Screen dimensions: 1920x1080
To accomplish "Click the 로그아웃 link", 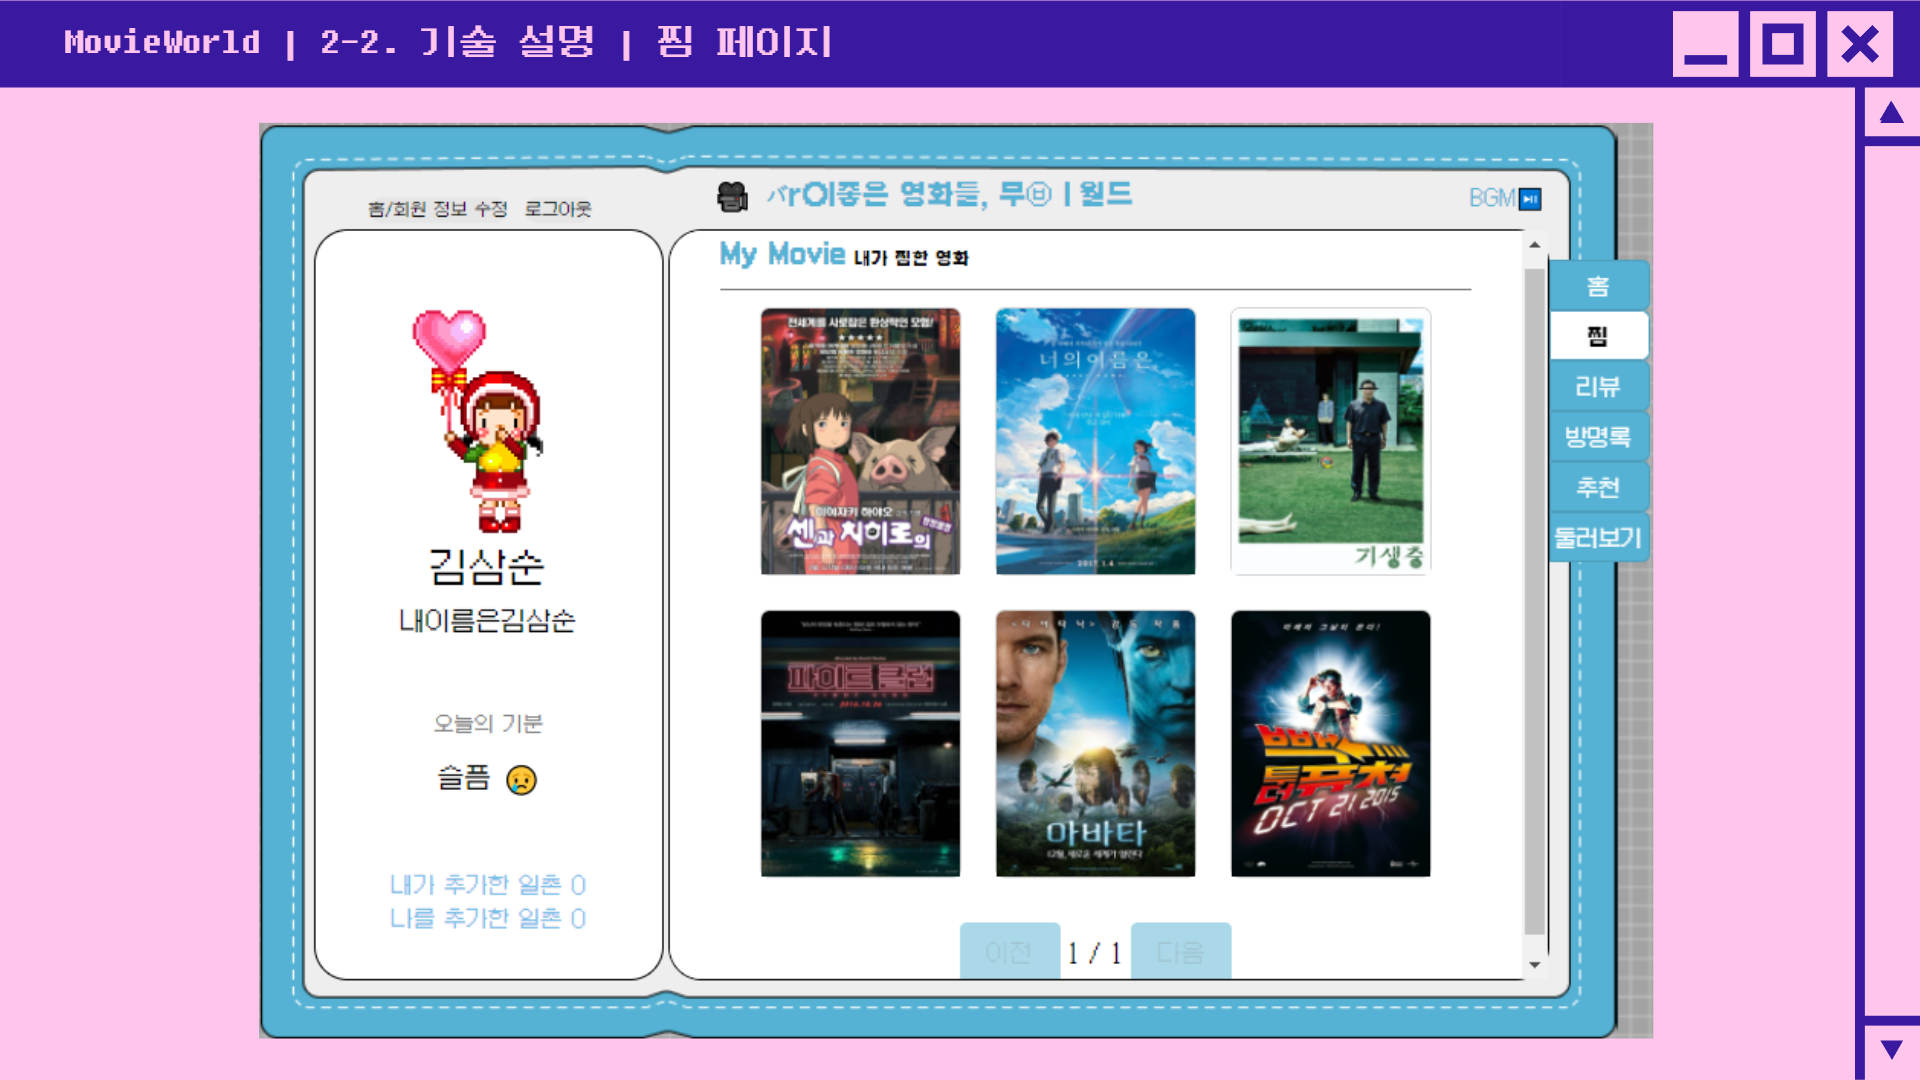I will (x=558, y=209).
